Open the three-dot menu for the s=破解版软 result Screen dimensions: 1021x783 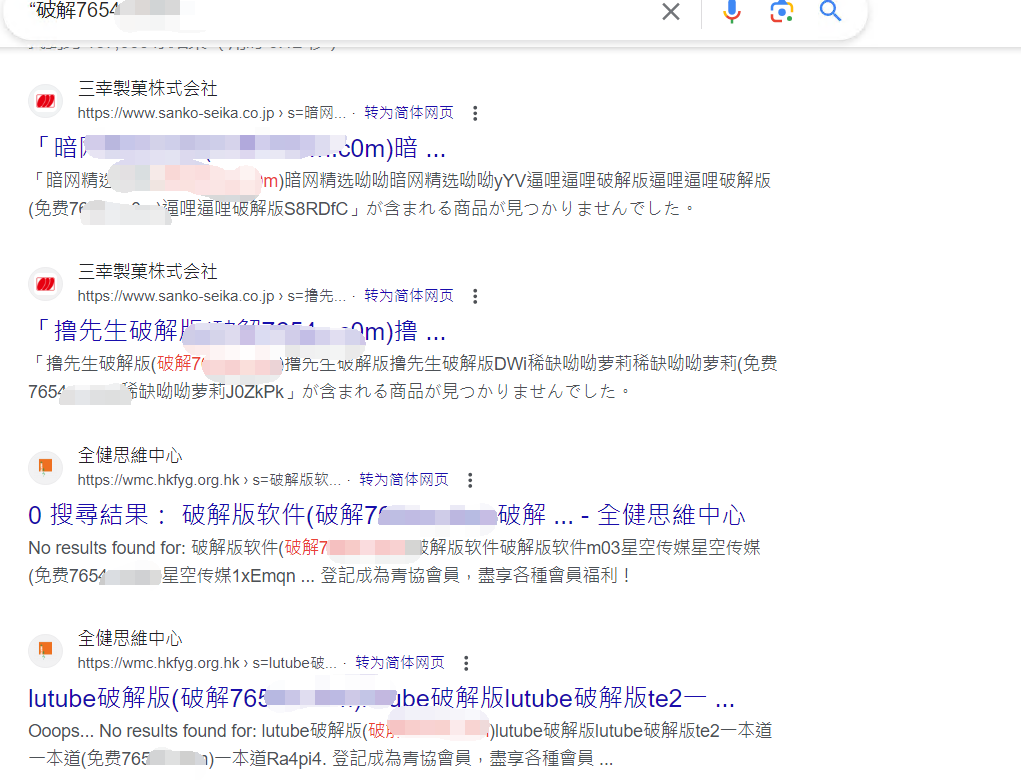tap(470, 480)
